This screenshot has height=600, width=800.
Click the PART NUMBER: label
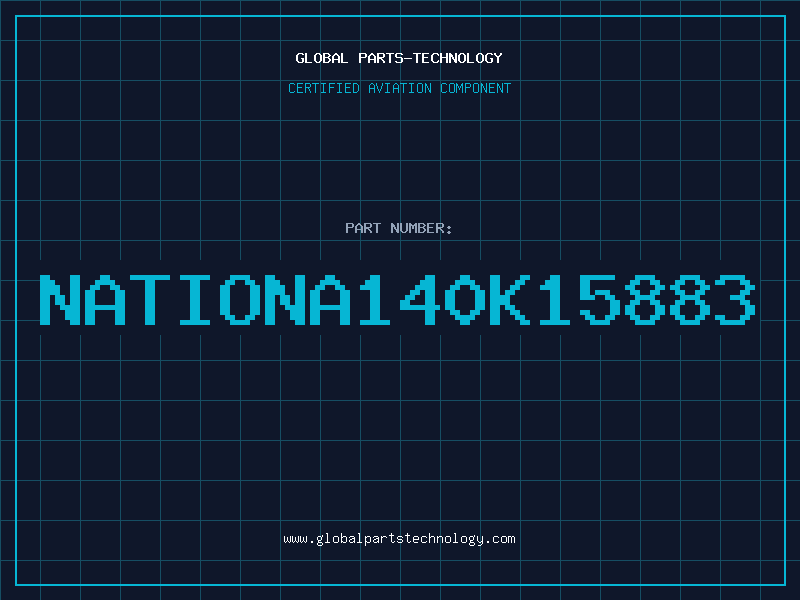click(399, 228)
